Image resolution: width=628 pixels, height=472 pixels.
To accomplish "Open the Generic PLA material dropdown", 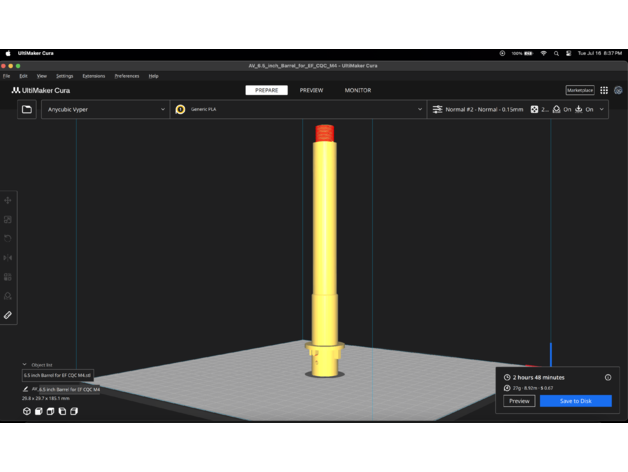I will point(299,109).
